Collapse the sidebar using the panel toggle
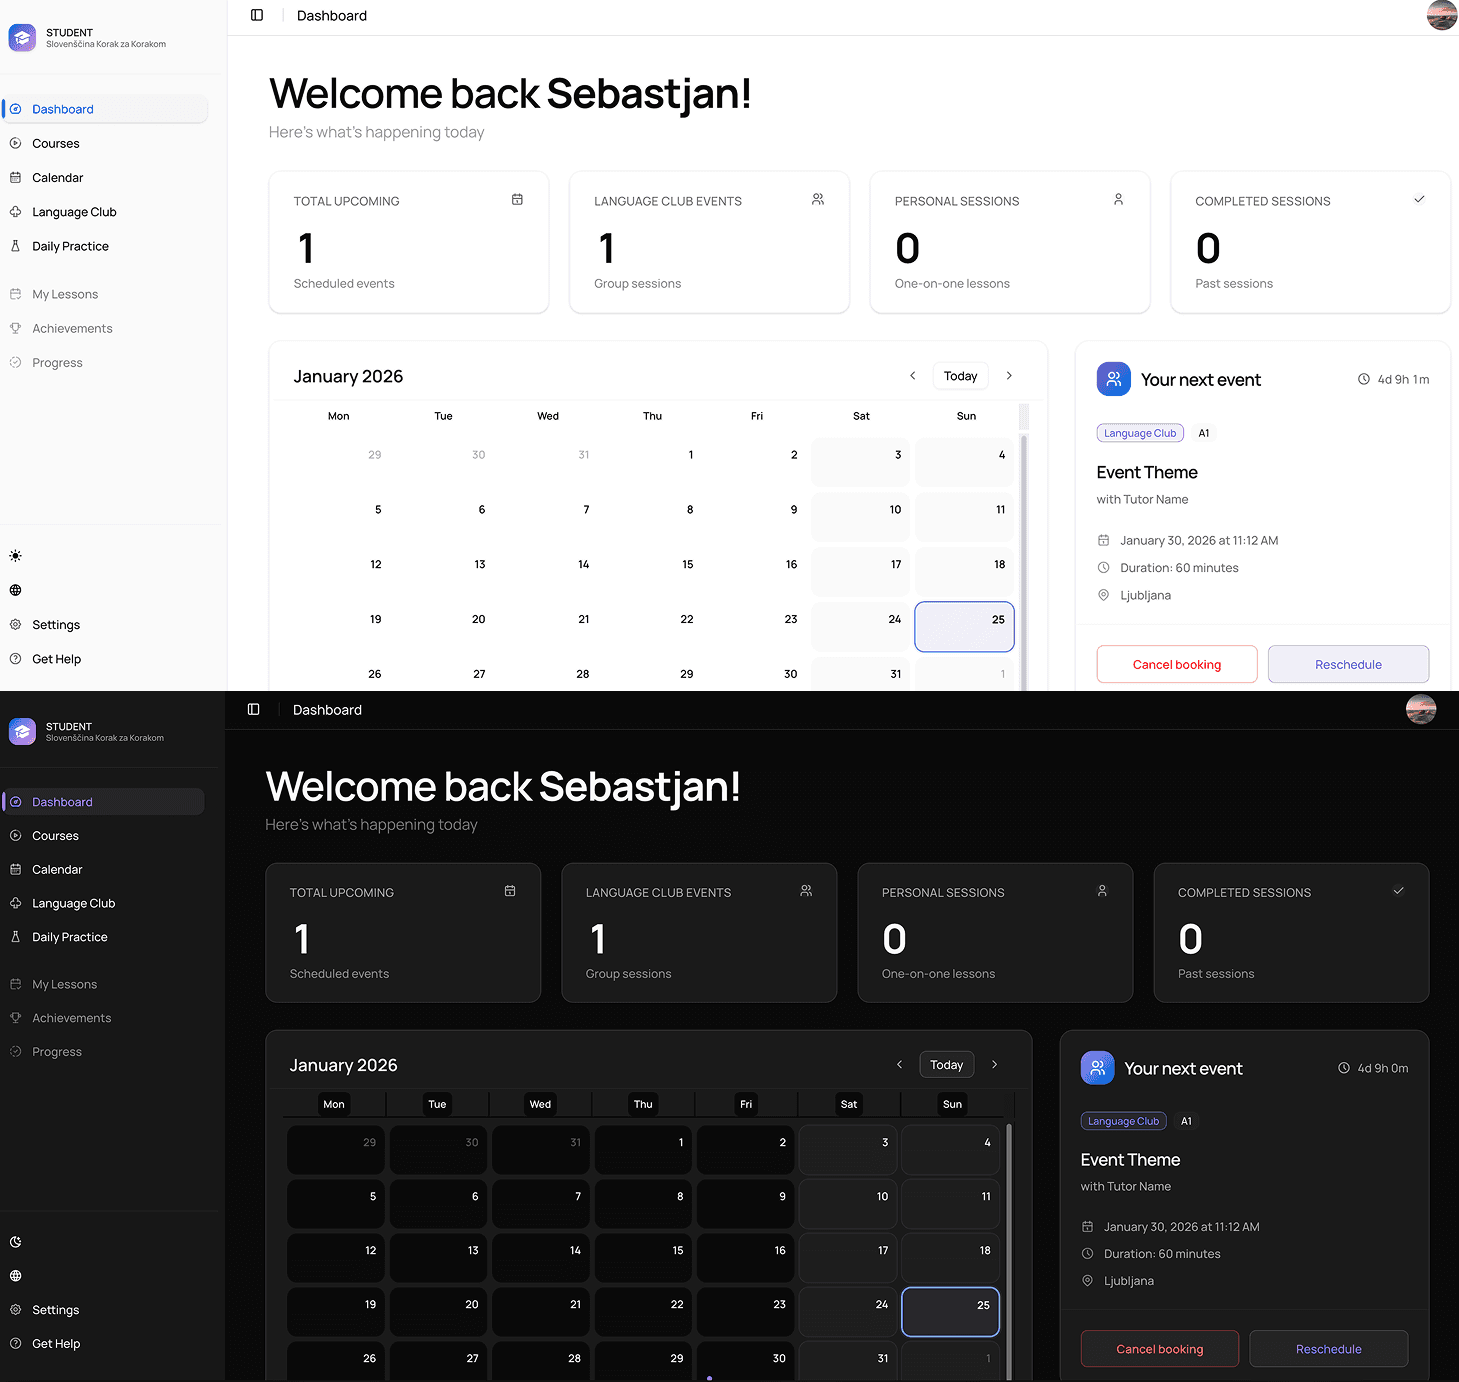 (x=257, y=15)
